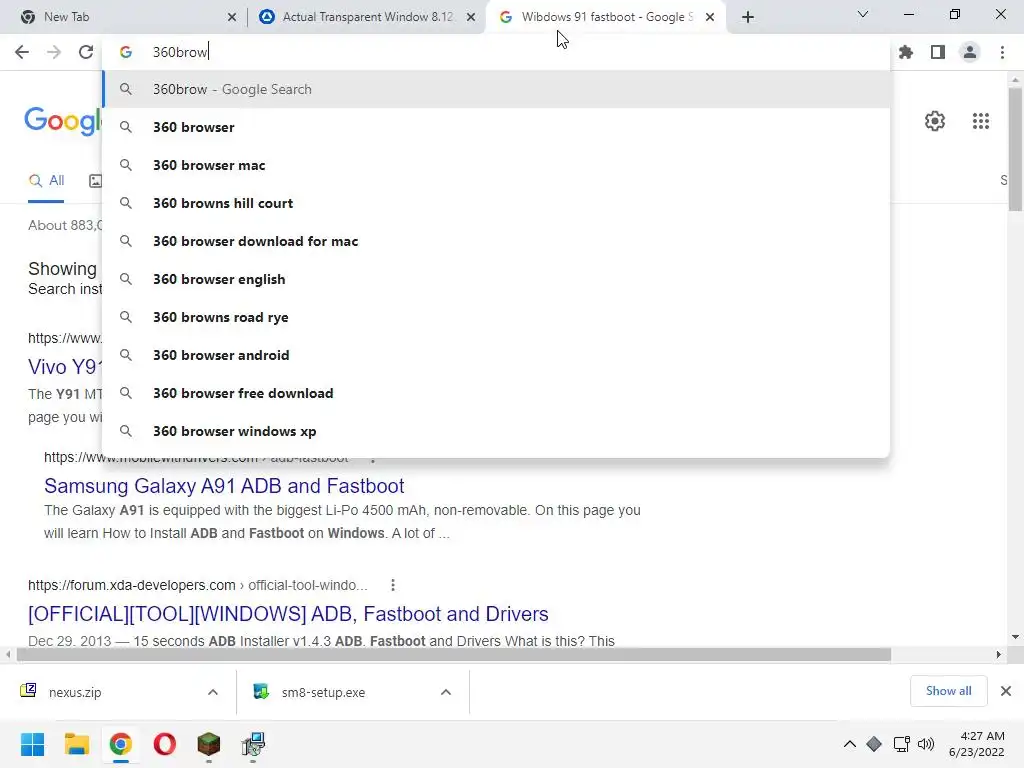Open the tab search chevron
This screenshot has height=768, width=1024.
863,14
